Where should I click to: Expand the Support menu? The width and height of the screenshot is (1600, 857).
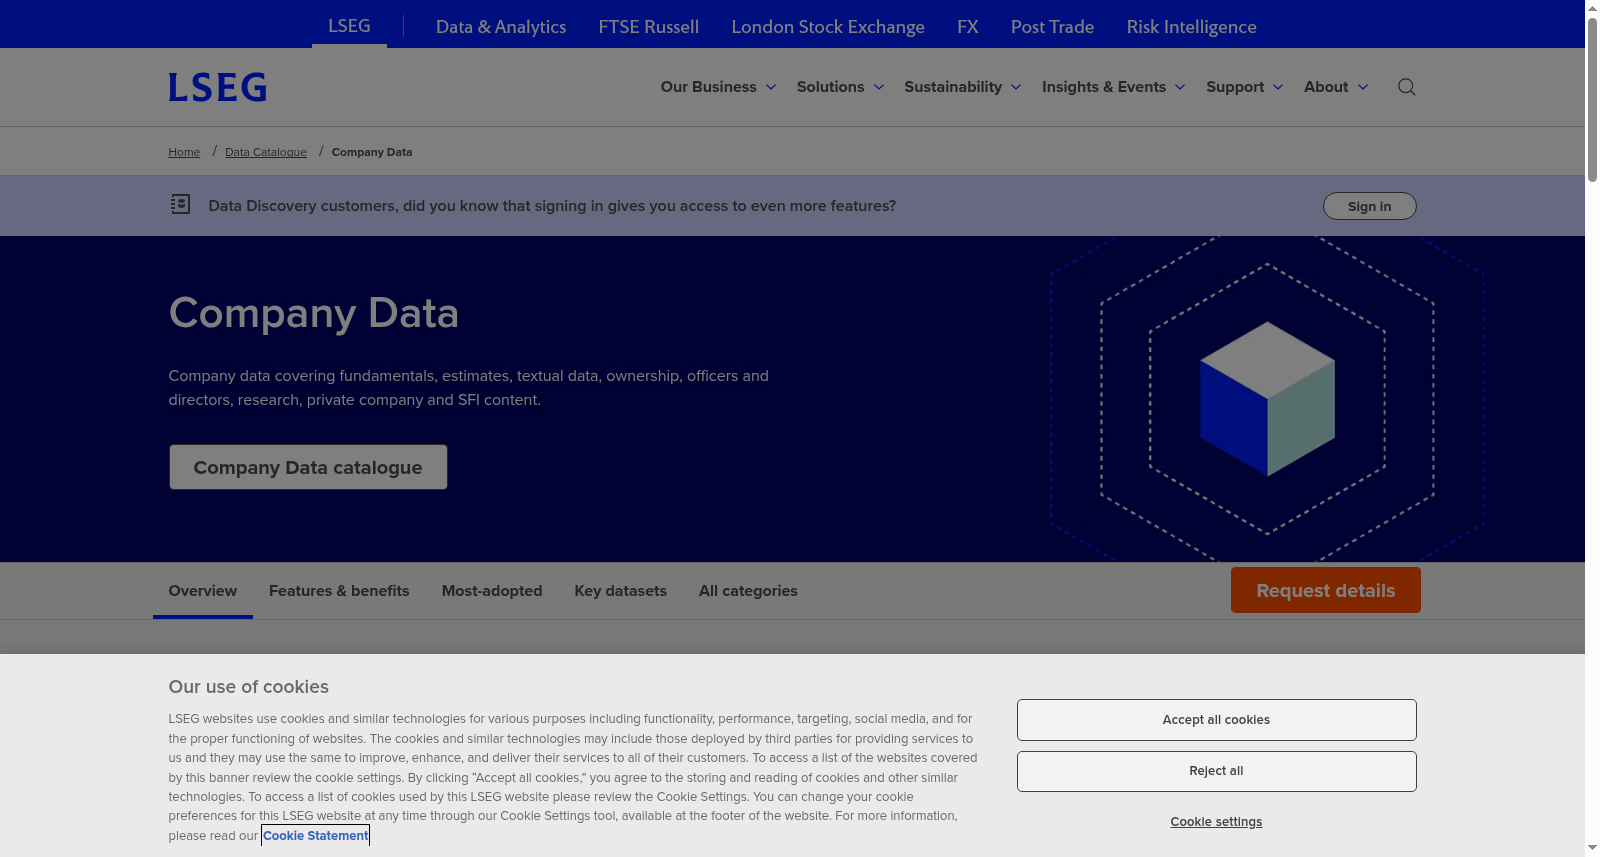click(x=1244, y=87)
